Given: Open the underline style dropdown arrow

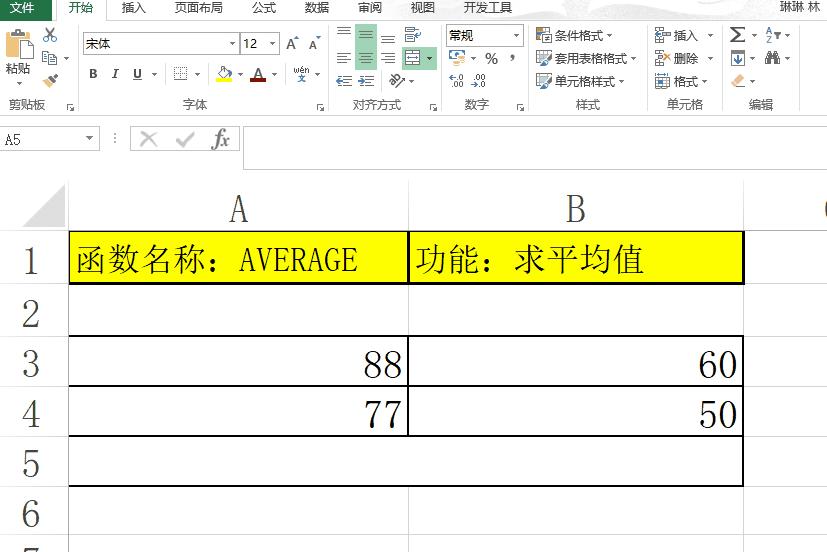Looking at the screenshot, I should (155, 74).
